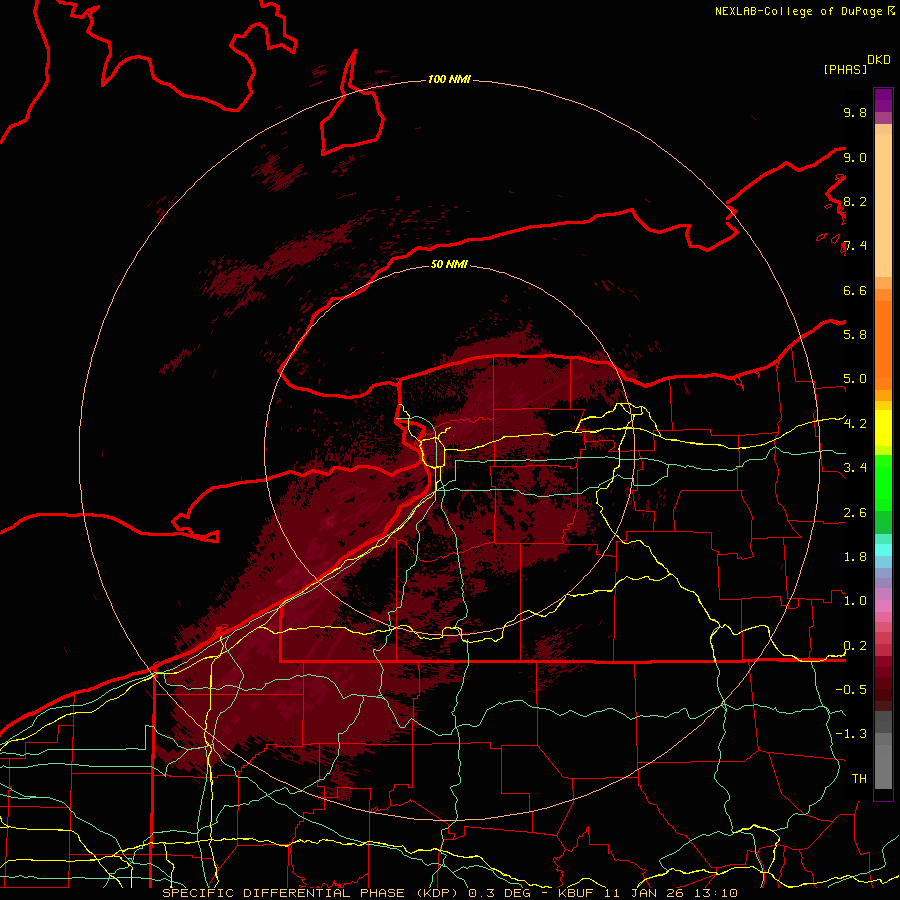The height and width of the screenshot is (900, 900).
Task: Click the 2.6 value on the scale
Action: click(855, 513)
